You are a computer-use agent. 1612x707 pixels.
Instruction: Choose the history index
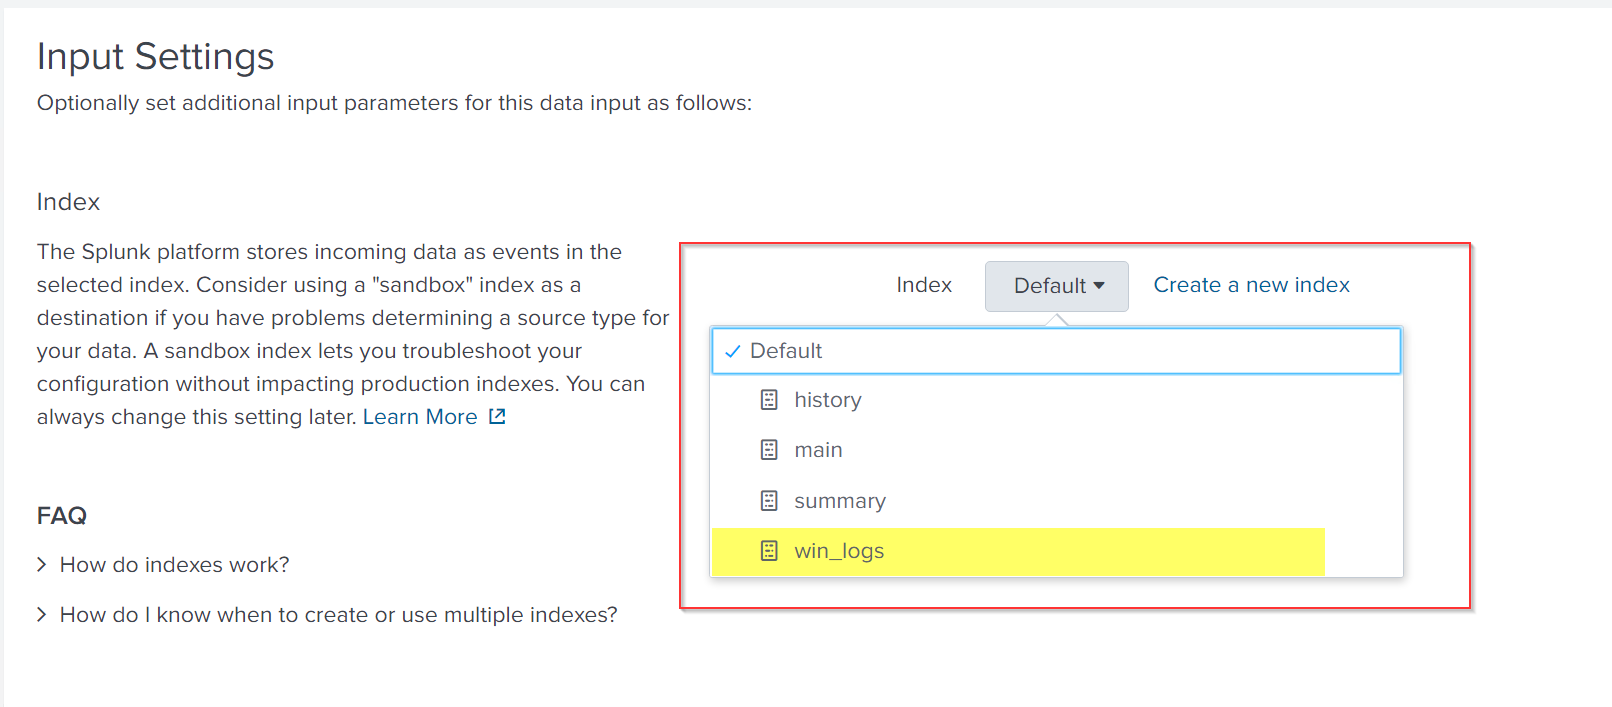pos(1056,400)
